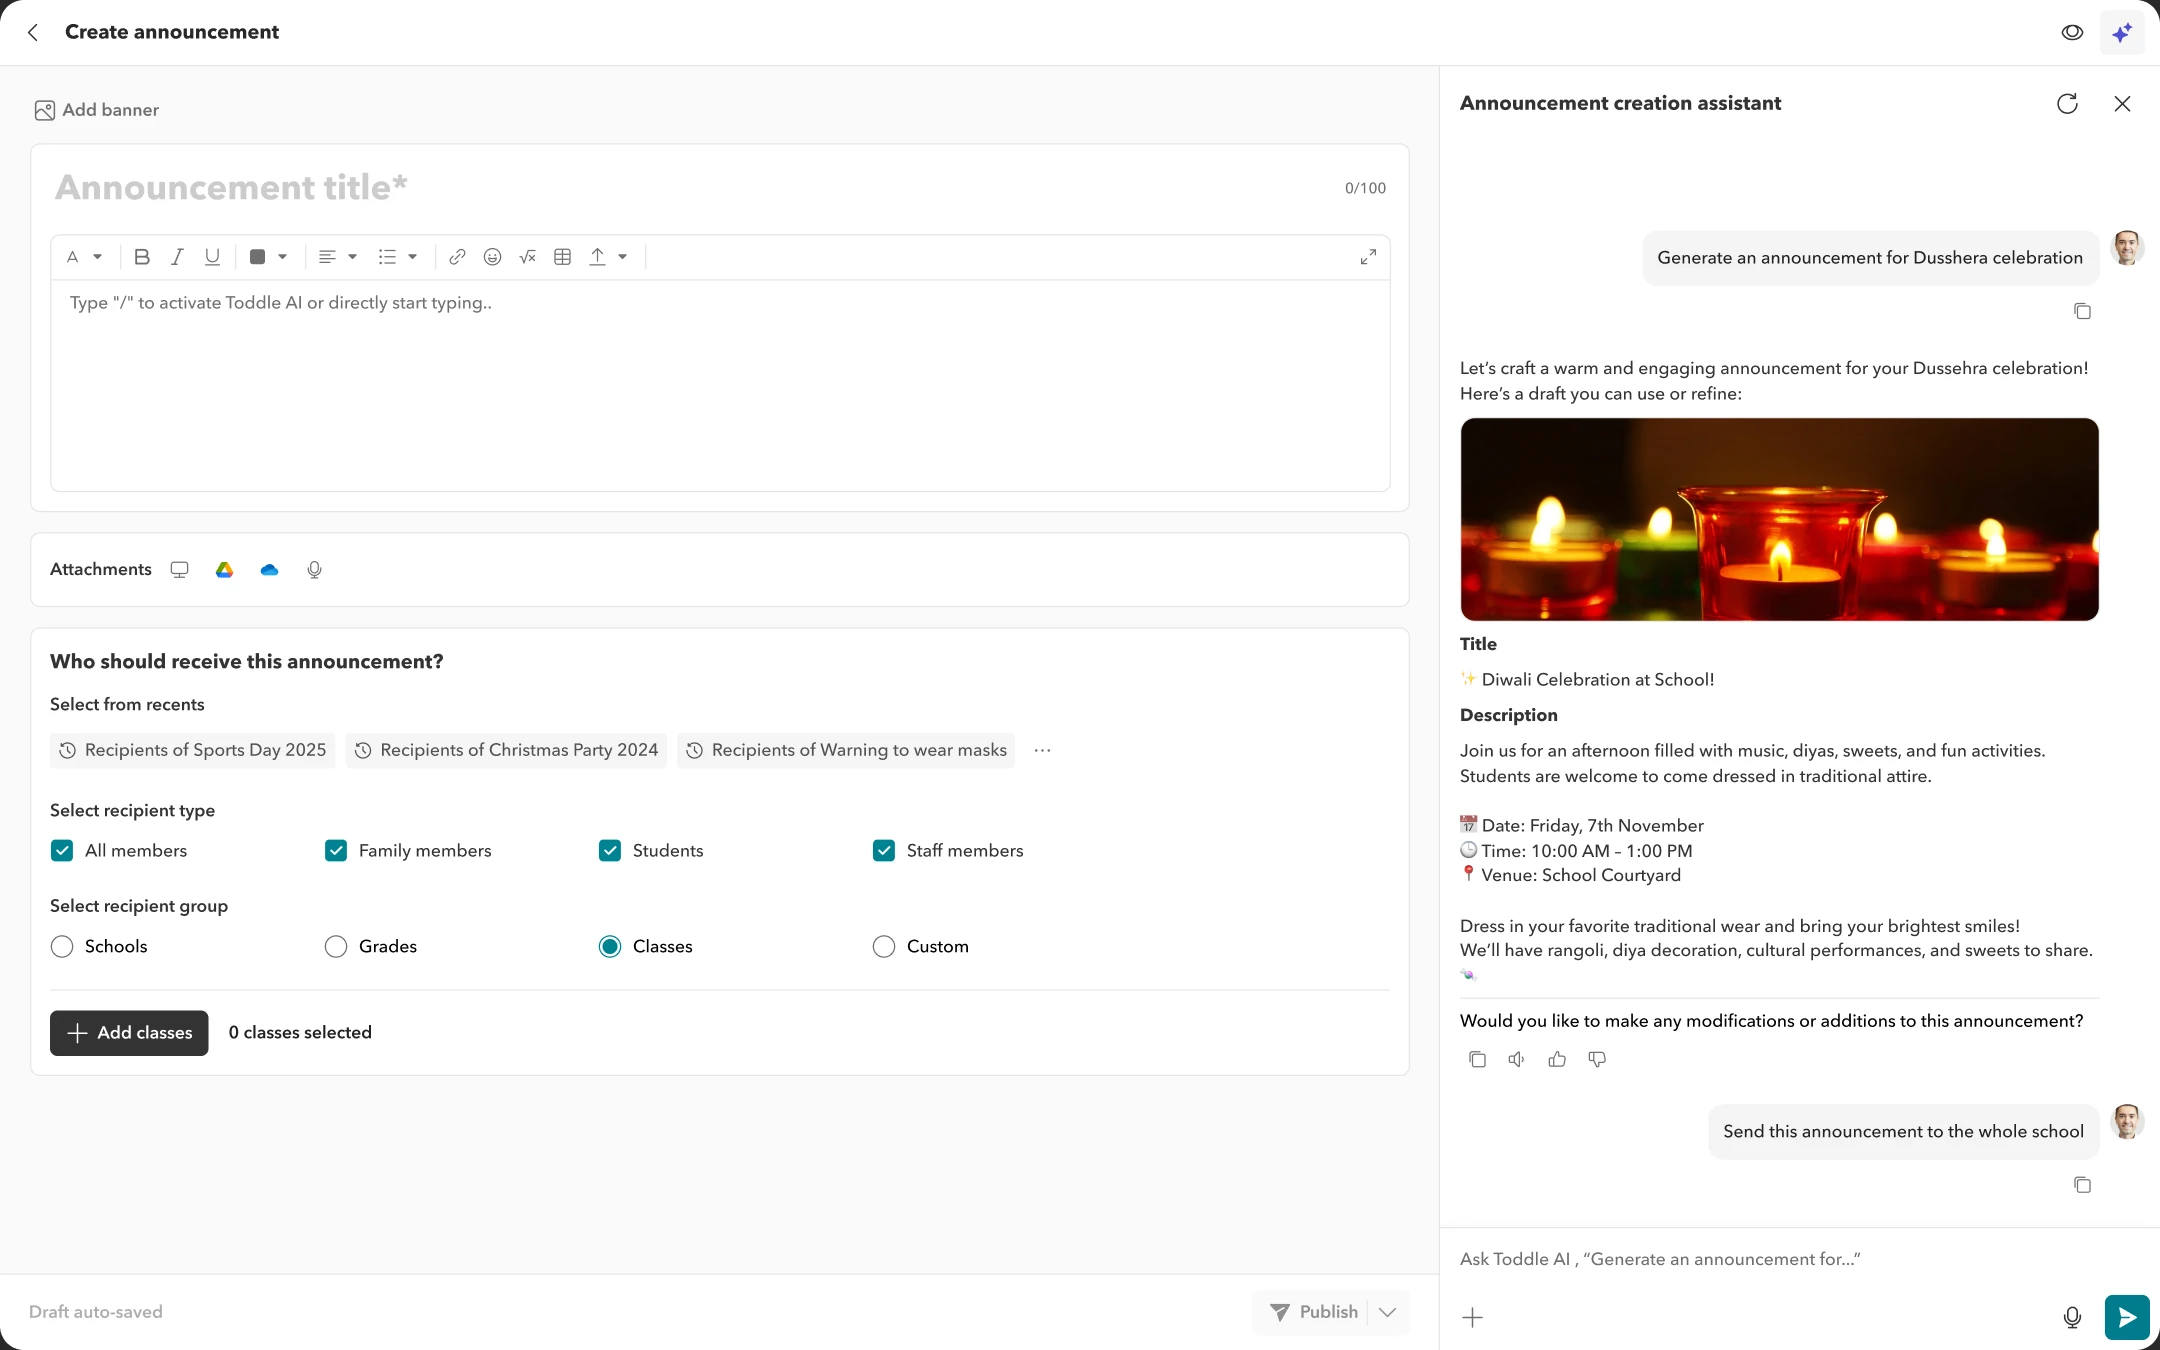Viewport: 2160px width, 1350px height.
Task: Open the upload options dropdown
Action: 608,257
